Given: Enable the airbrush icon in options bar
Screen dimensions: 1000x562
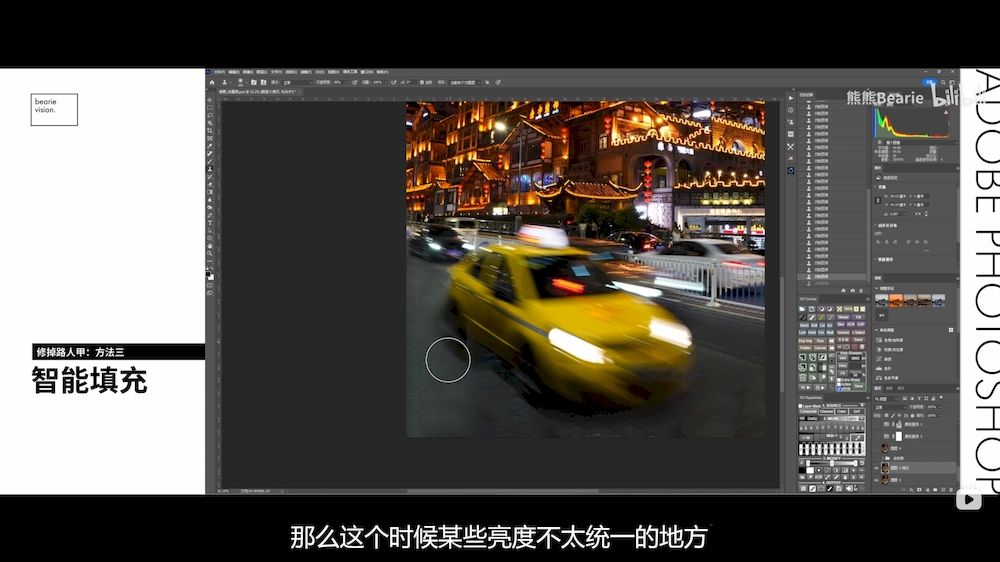Looking at the screenshot, I should pyautogui.click(x=393, y=82).
